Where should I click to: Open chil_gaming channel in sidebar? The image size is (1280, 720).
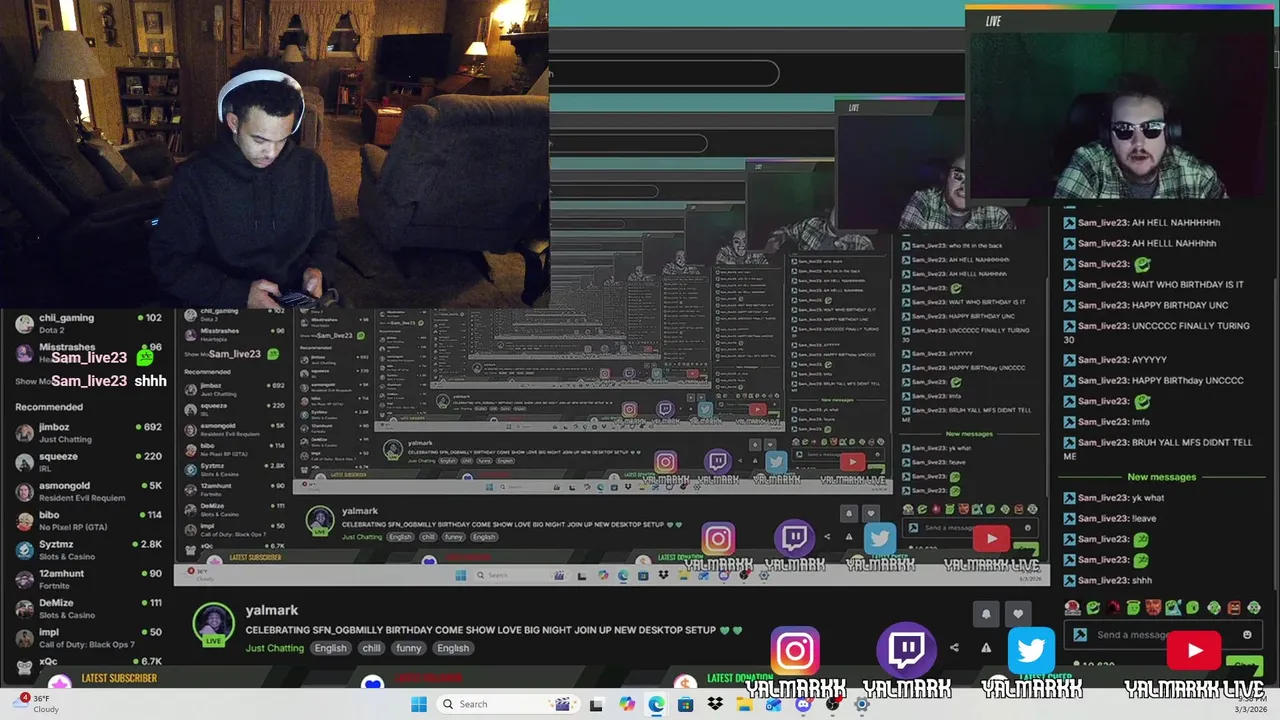(x=88, y=323)
